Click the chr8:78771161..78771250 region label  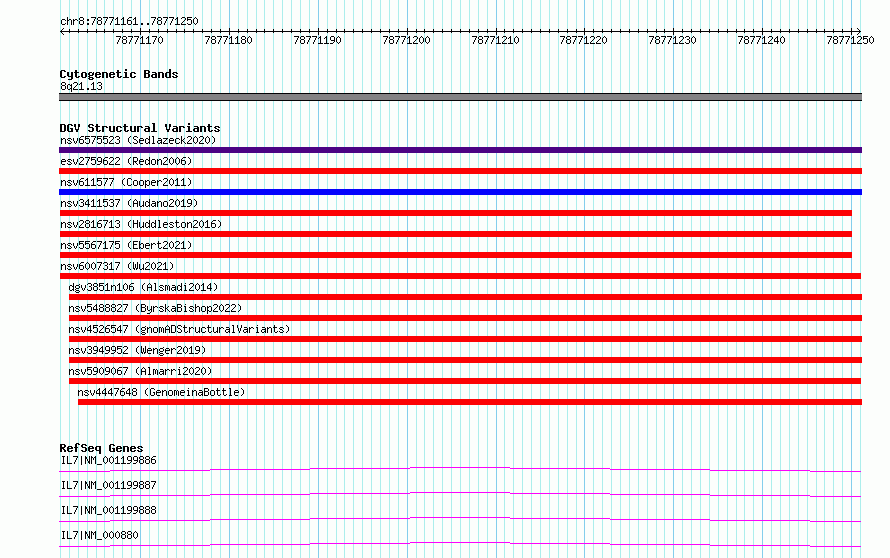click(129, 22)
